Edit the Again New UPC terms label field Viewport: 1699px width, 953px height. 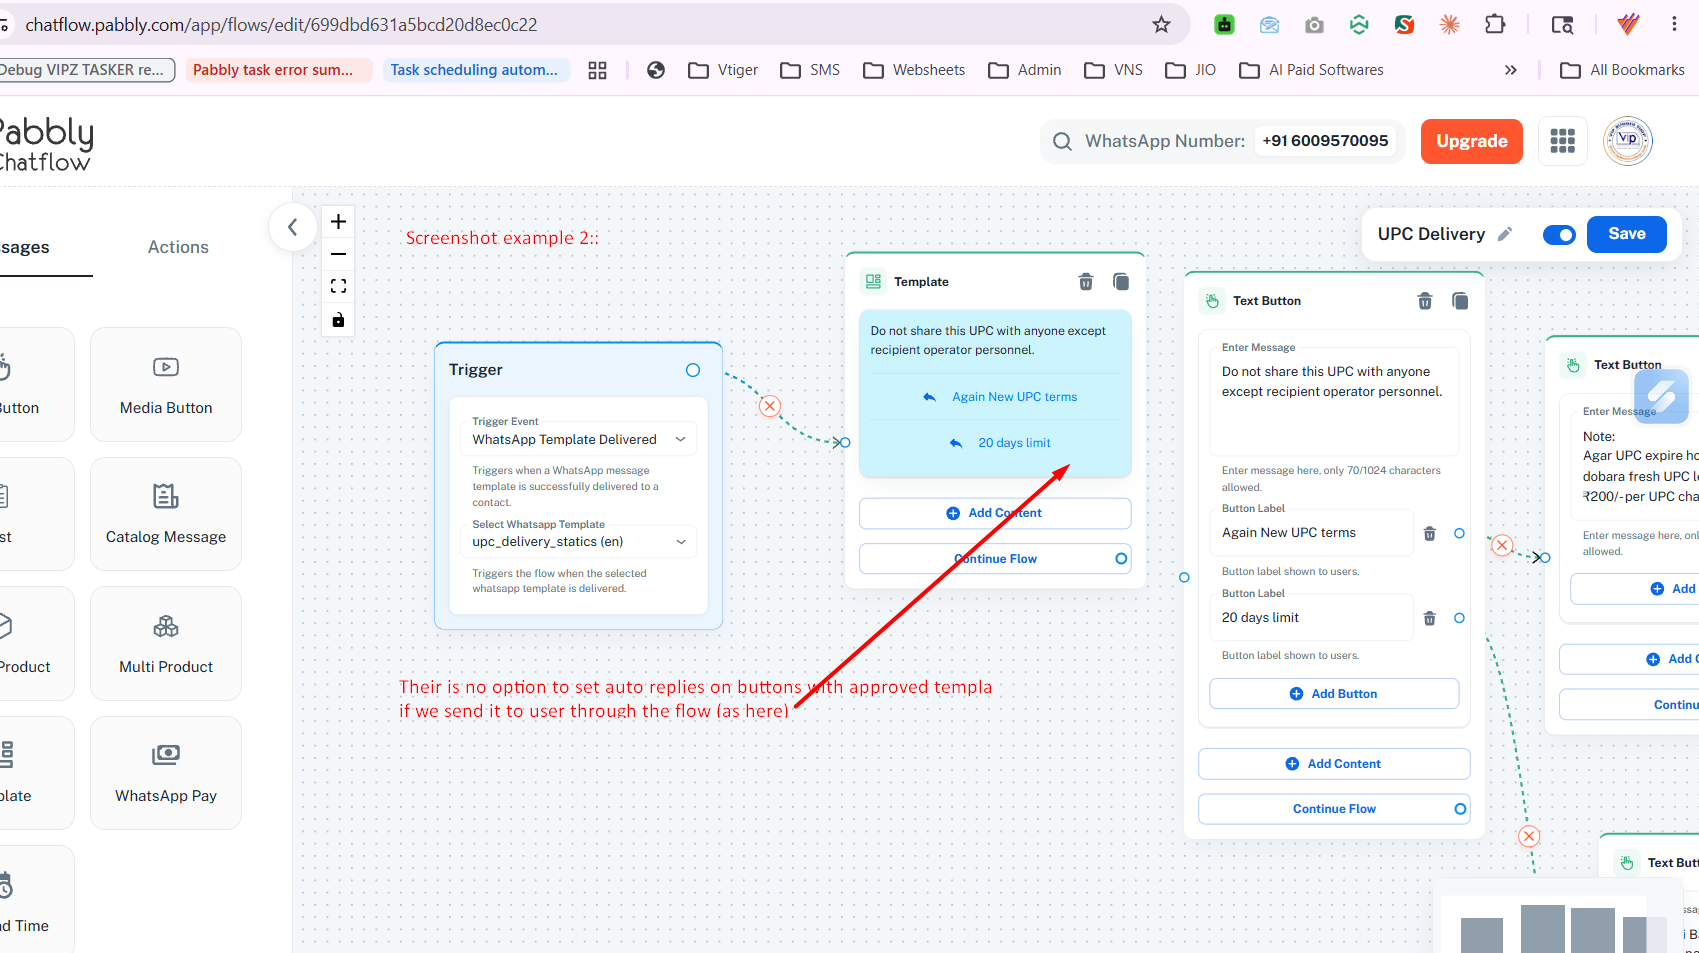click(x=1311, y=533)
